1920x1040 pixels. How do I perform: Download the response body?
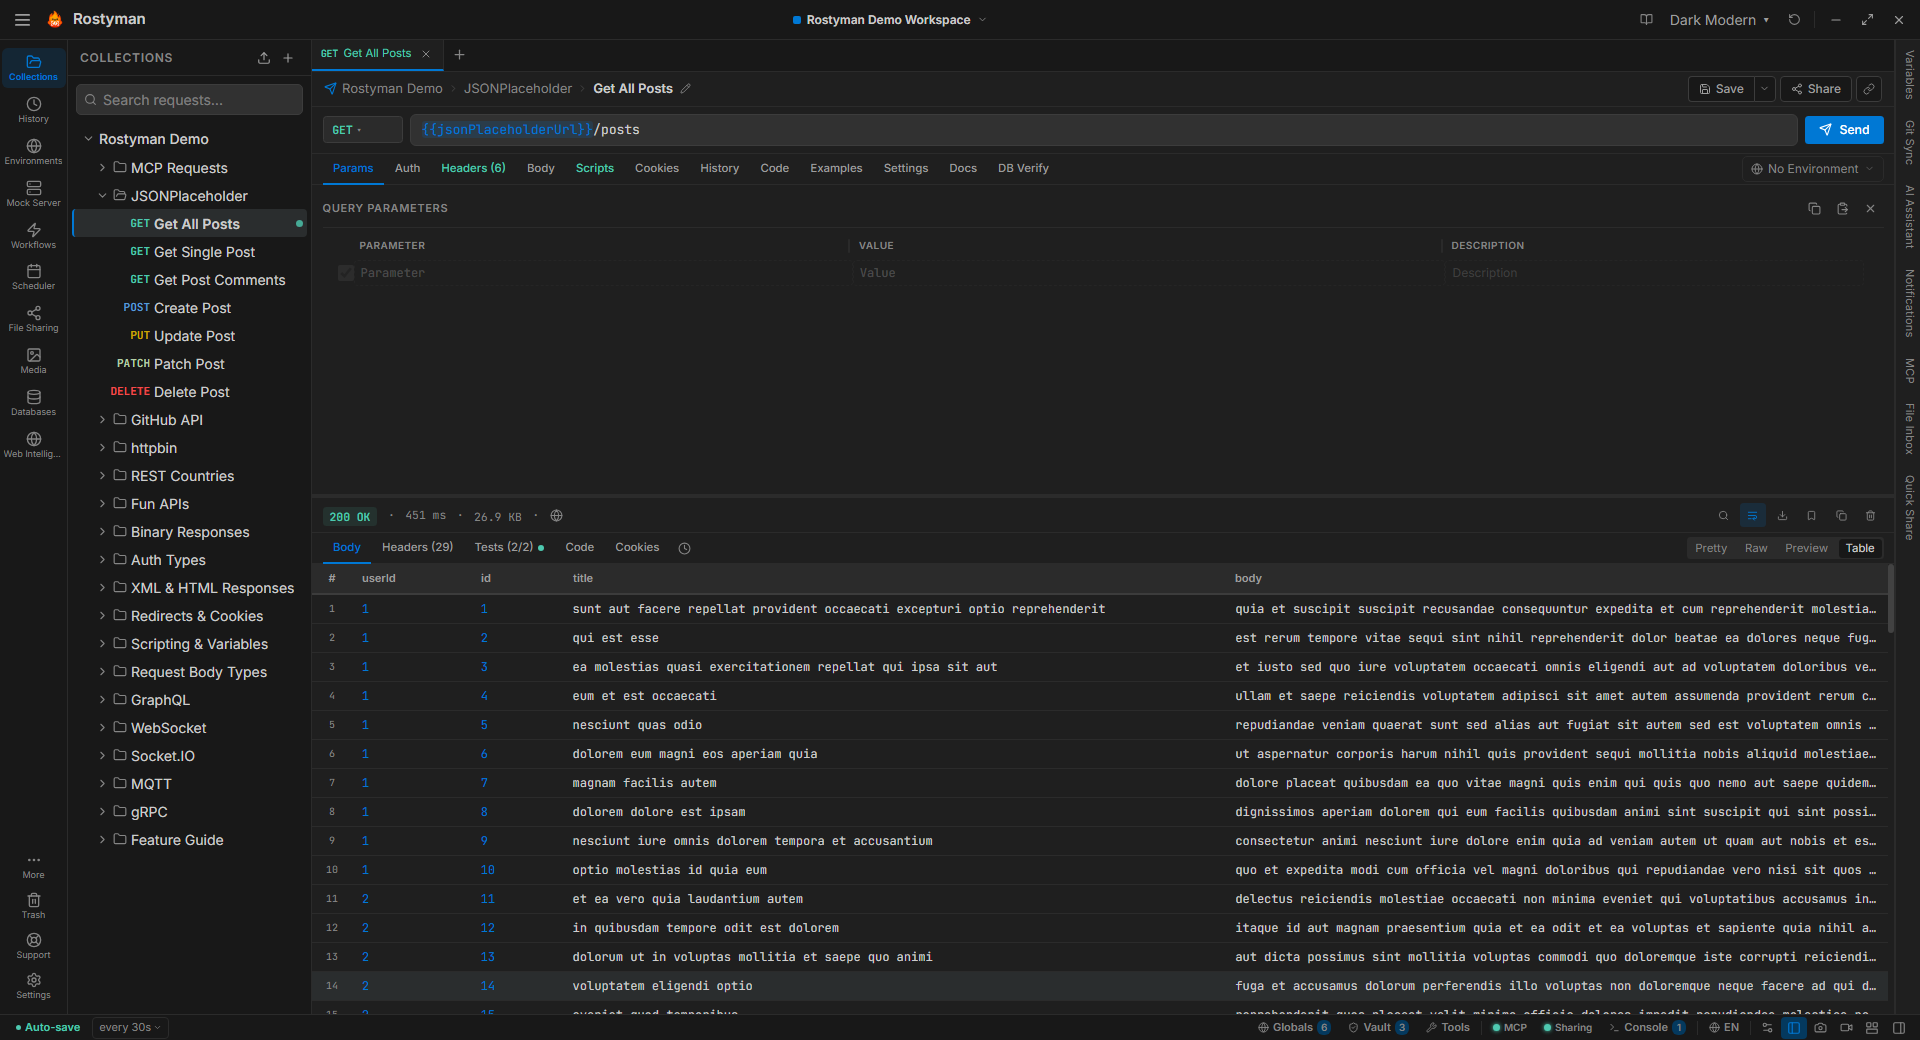pos(1782,516)
